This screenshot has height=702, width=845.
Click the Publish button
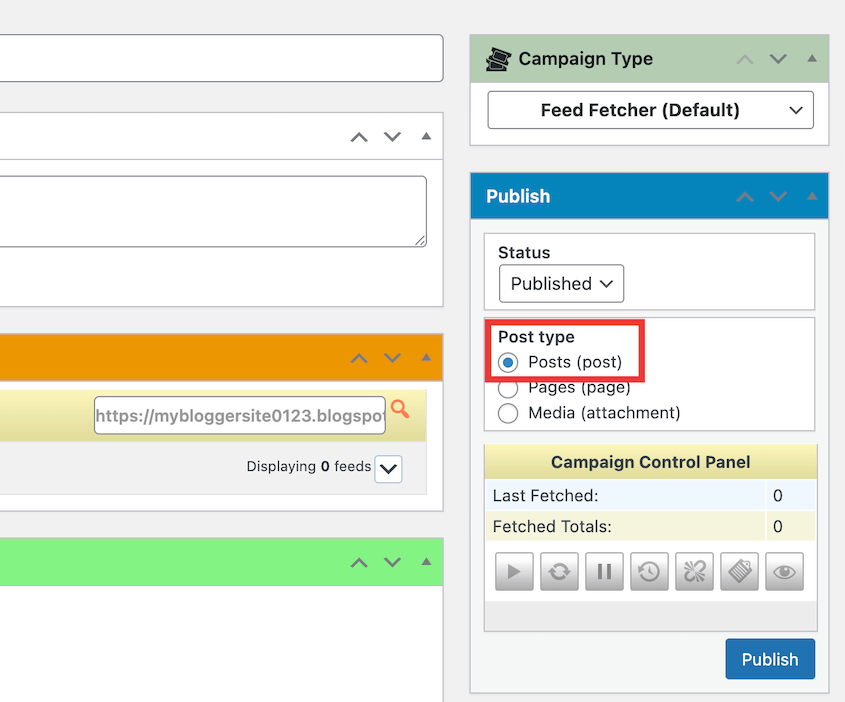click(x=770, y=659)
